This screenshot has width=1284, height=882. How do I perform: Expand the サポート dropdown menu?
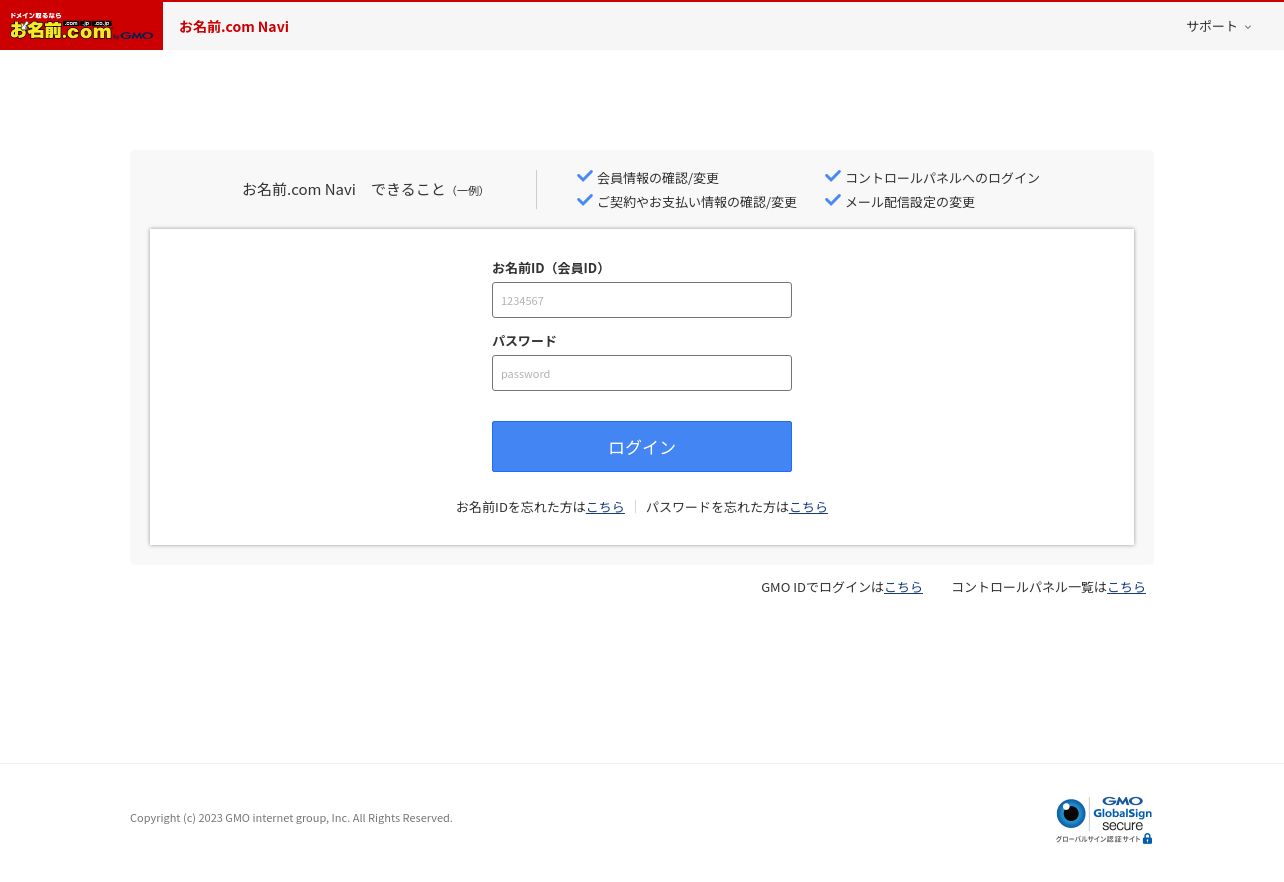[1218, 26]
